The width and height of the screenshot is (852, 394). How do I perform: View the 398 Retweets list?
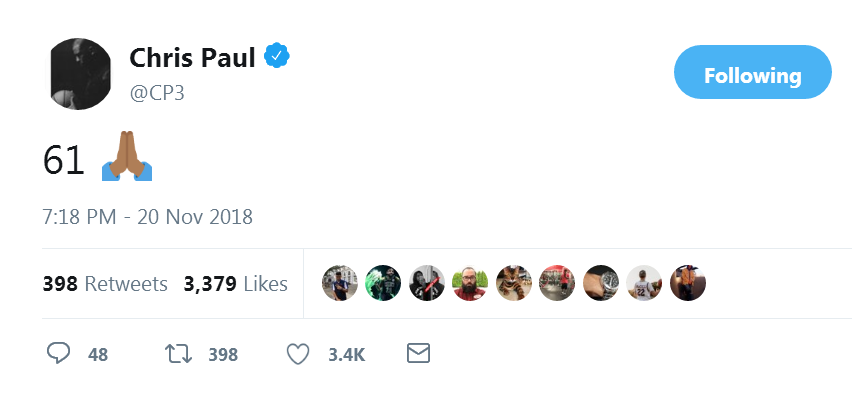point(105,284)
